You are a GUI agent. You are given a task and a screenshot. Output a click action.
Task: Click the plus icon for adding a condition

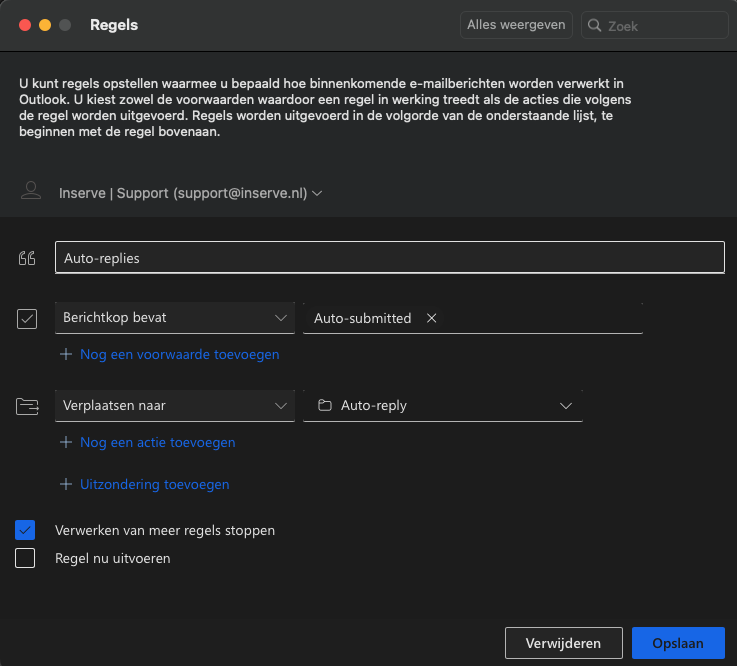(66, 354)
